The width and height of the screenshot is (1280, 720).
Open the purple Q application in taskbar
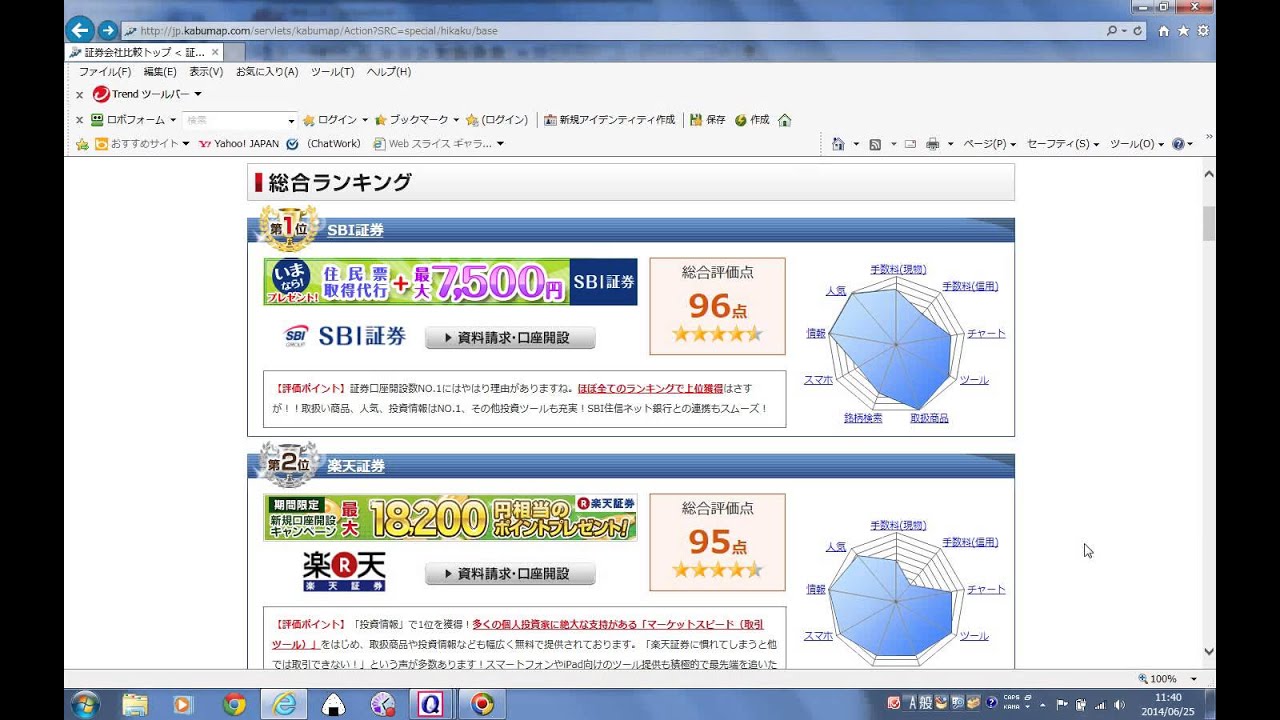pos(431,705)
